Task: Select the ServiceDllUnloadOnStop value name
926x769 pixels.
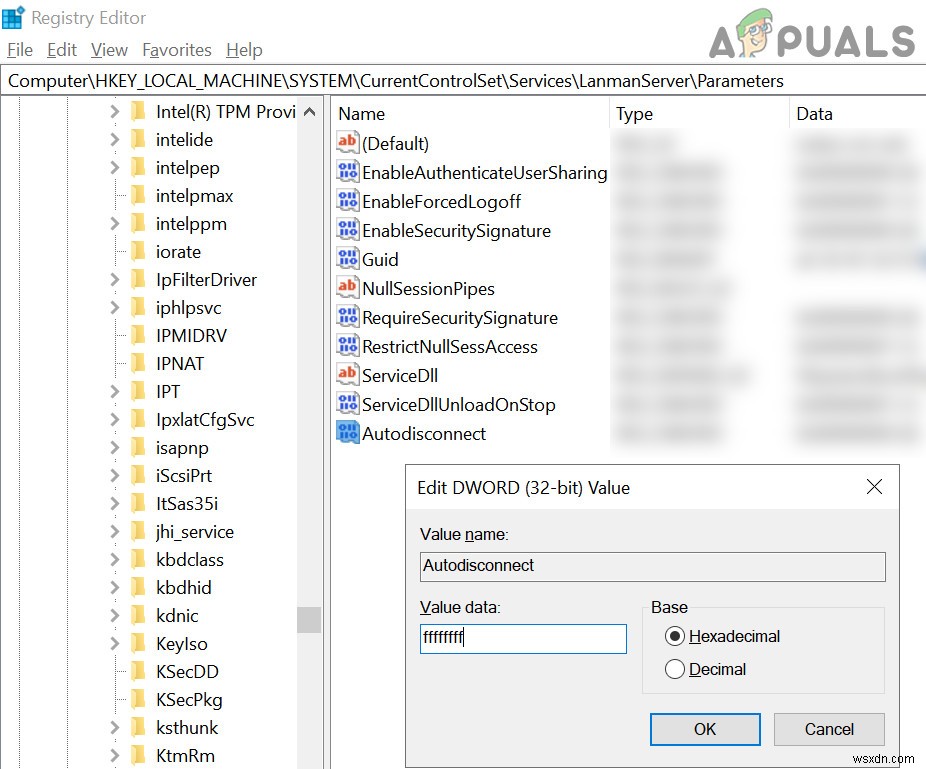Action: point(459,405)
